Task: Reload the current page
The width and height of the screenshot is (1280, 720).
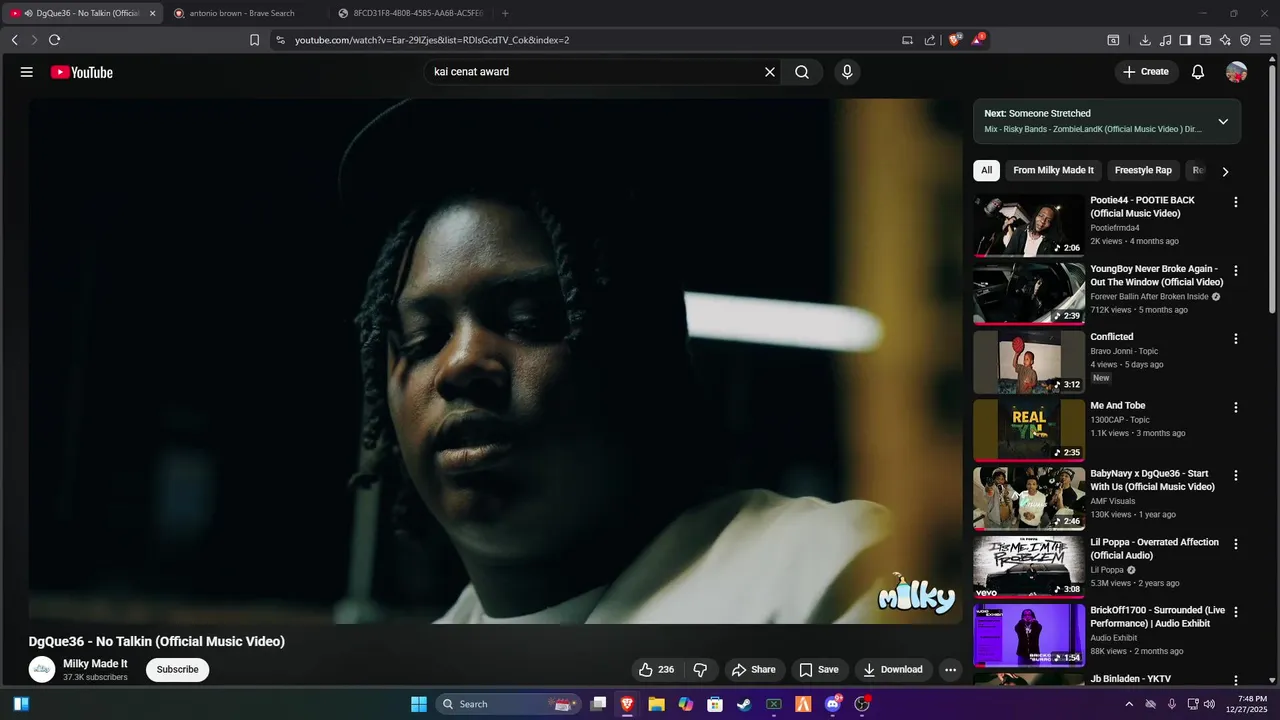Action: (x=54, y=40)
